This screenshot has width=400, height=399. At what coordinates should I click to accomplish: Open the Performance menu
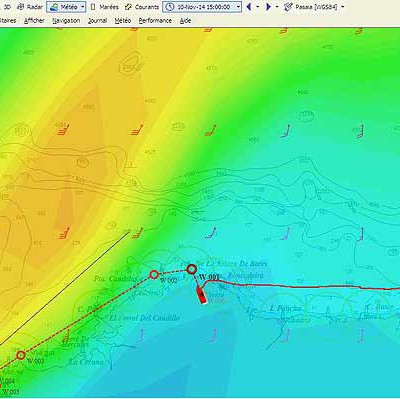coord(155,21)
